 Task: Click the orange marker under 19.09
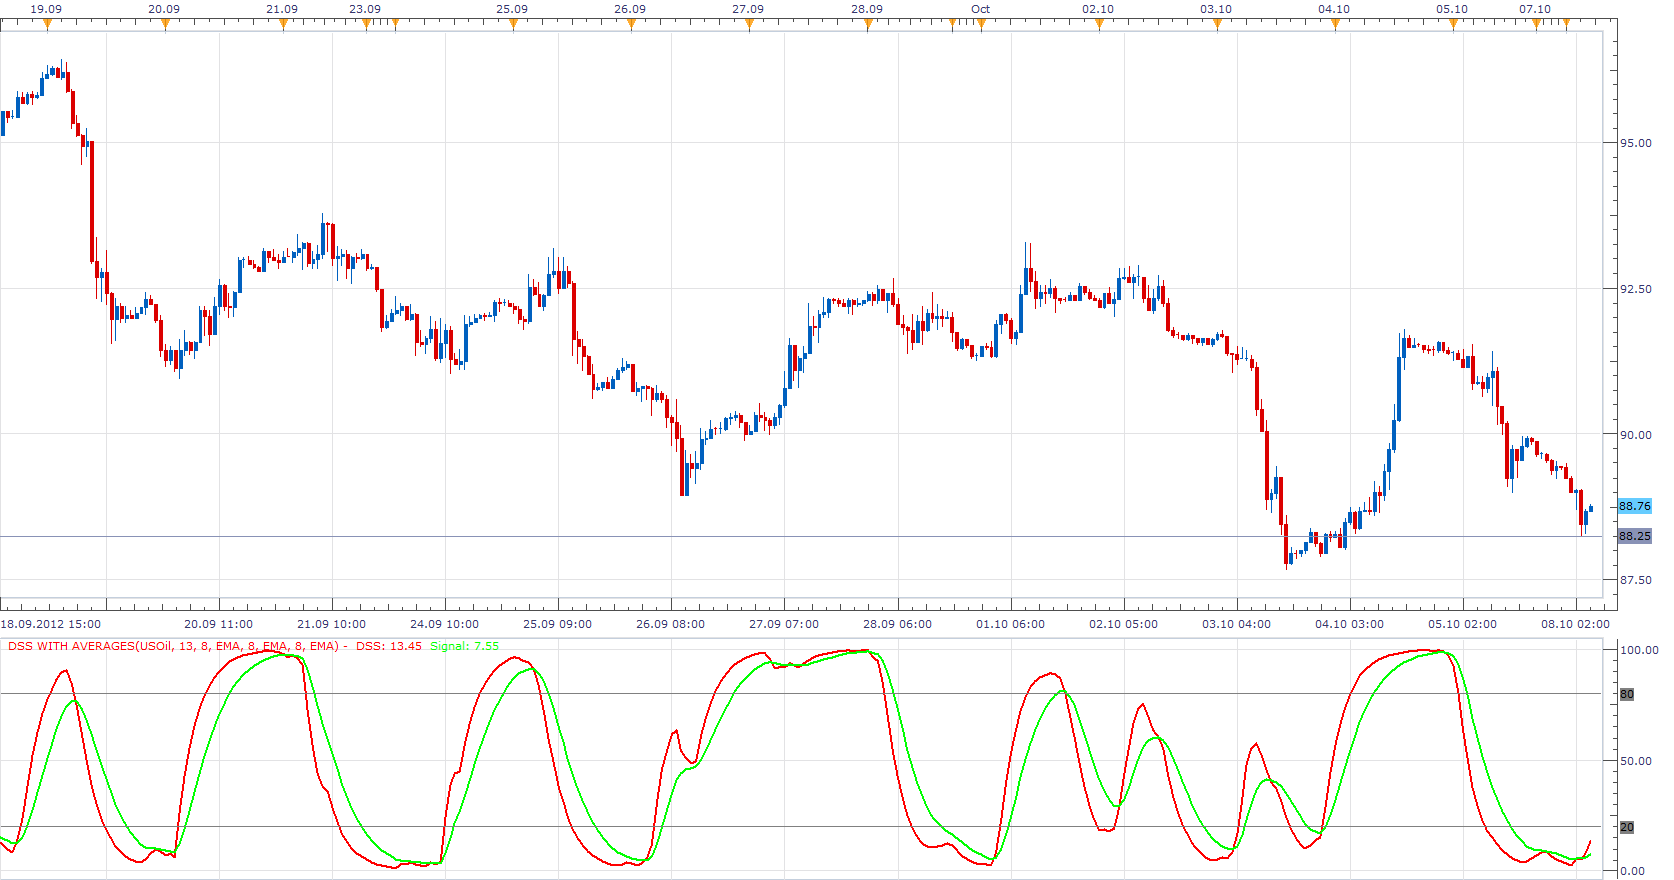(47, 25)
